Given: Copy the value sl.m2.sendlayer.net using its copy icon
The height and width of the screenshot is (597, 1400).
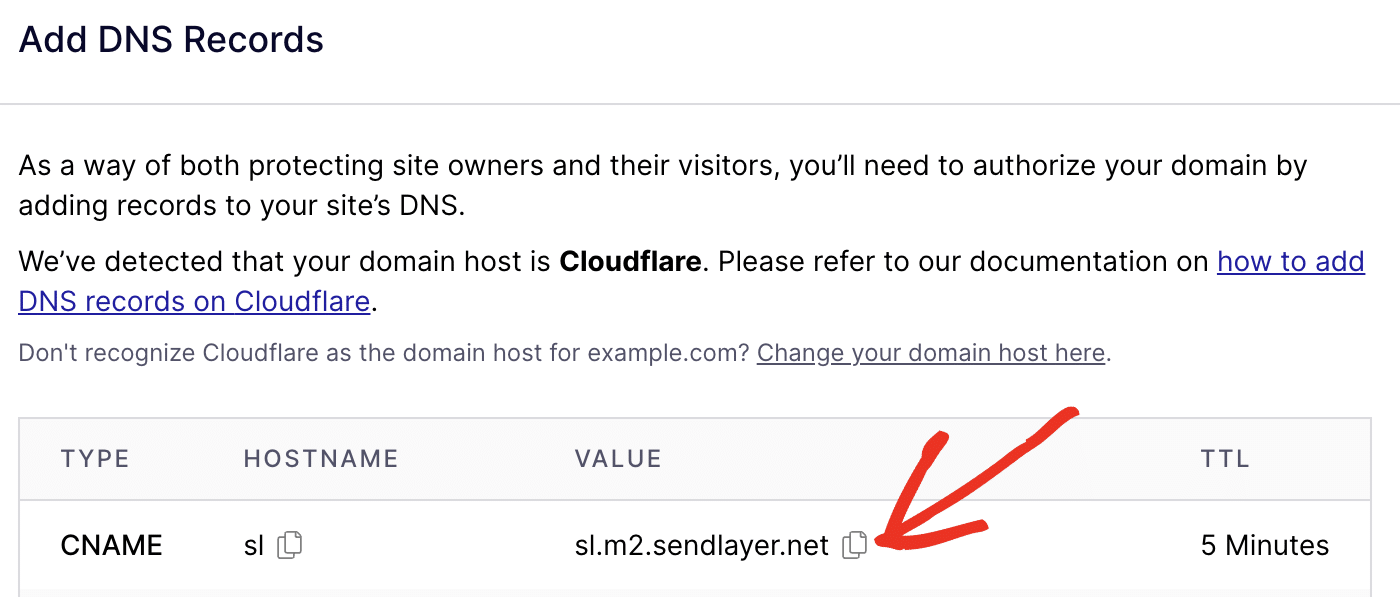Looking at the screenshot, I should 856,545.
